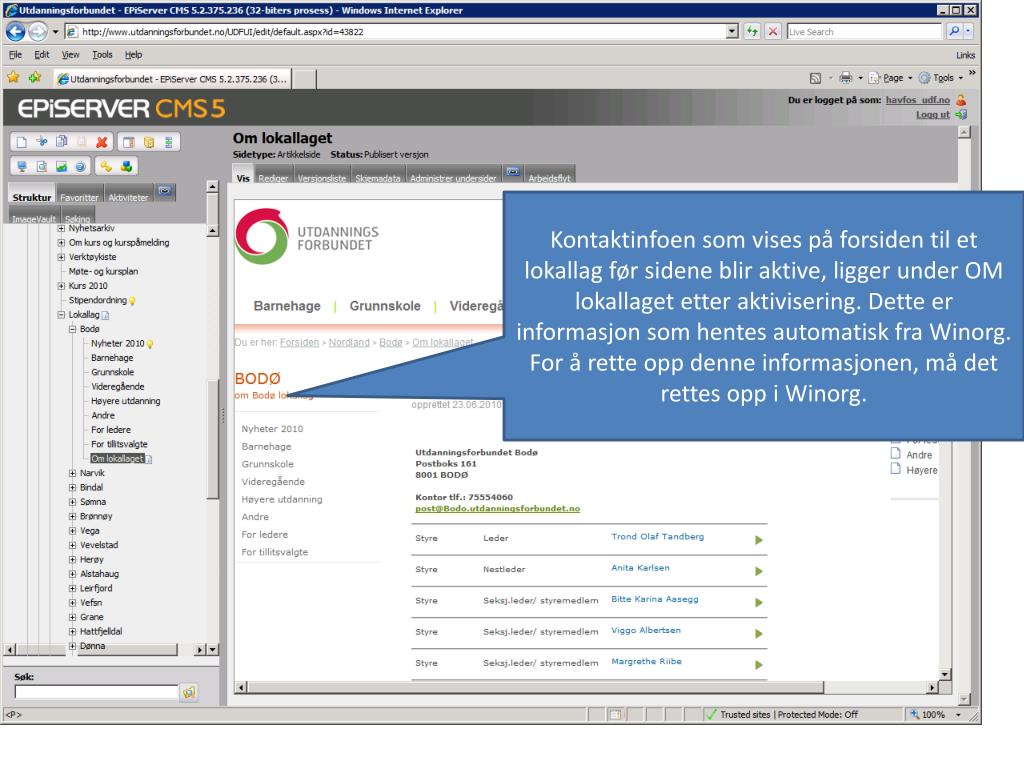The image size is (1024, 768).
Task: Select 'Høyere utdanning' in the structure tree
Action: 126,401
